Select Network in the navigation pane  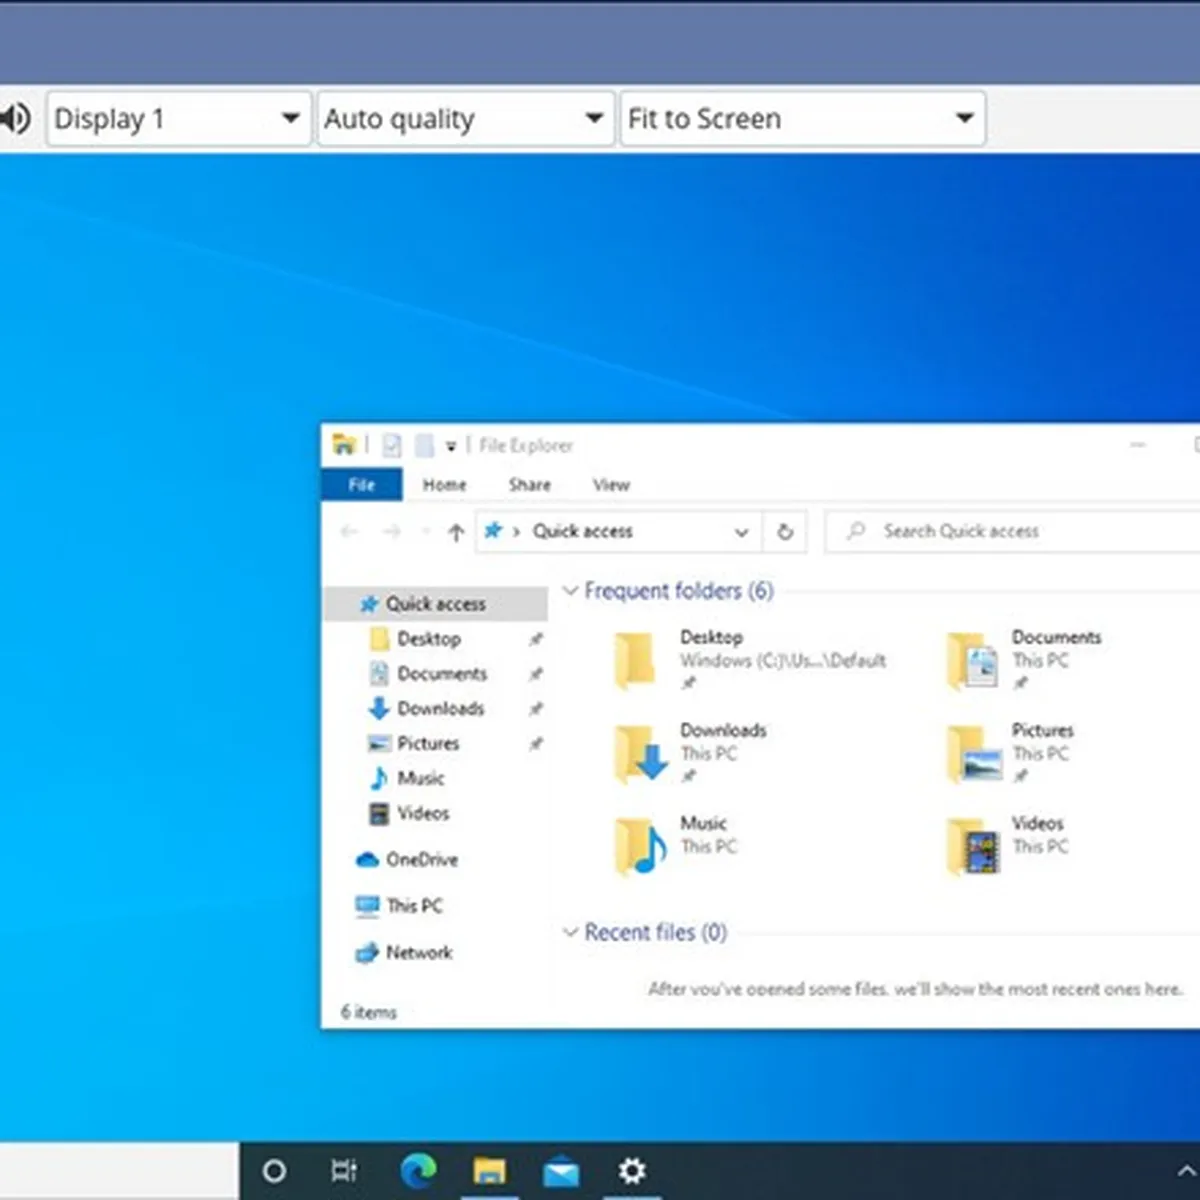[x=418, y=953]
